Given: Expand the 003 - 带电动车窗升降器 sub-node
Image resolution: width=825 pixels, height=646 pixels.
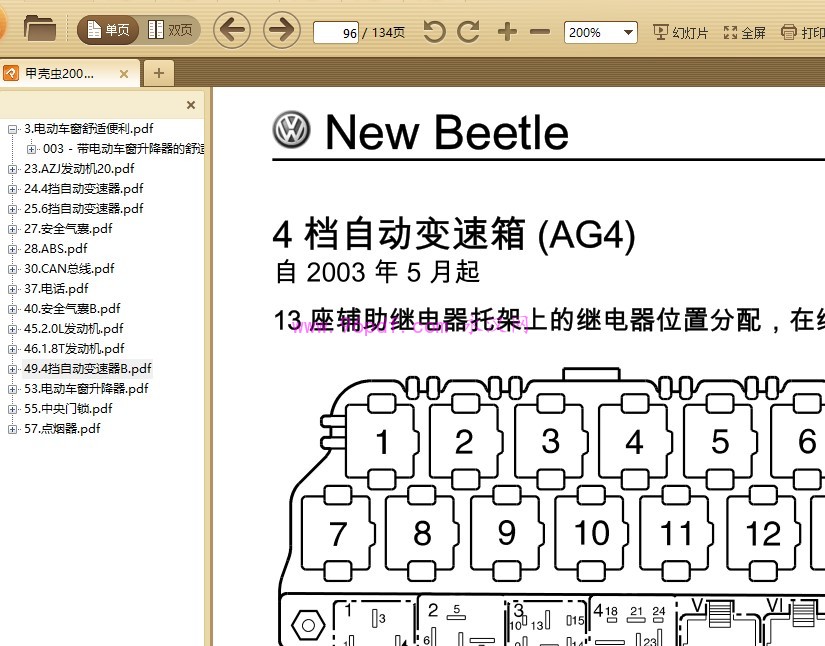Looking at the screenshot, I should point(32,149).
